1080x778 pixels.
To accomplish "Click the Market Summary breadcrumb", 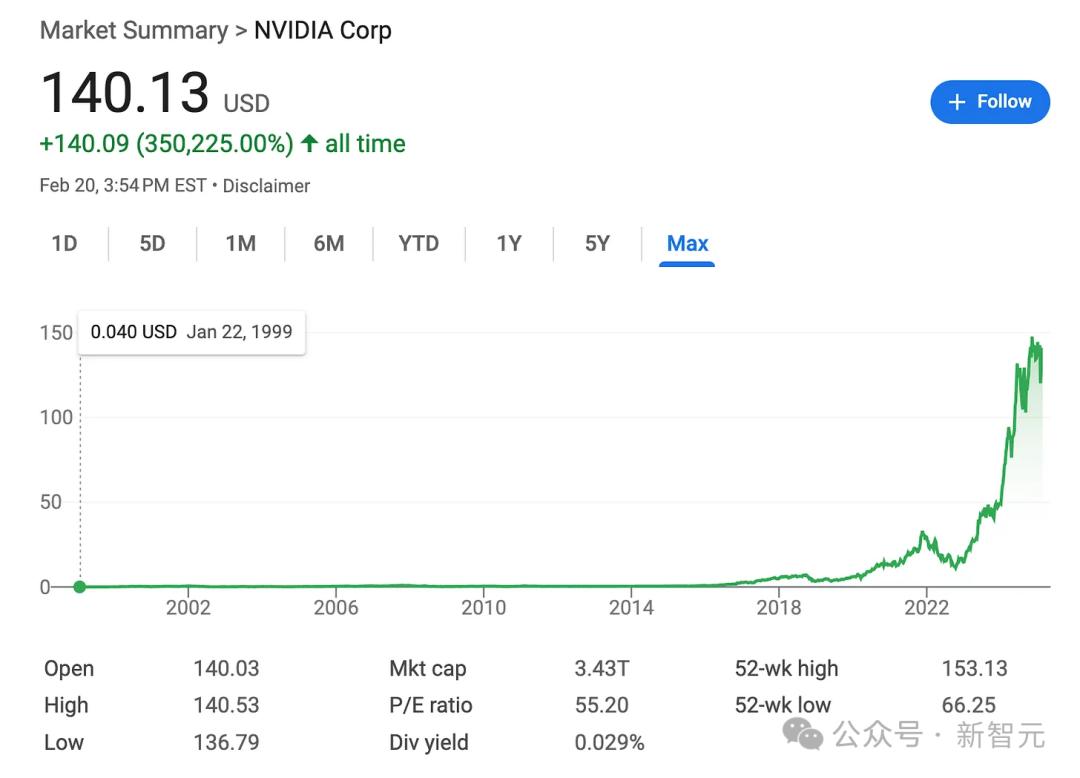I will click(x=133, y=30).
